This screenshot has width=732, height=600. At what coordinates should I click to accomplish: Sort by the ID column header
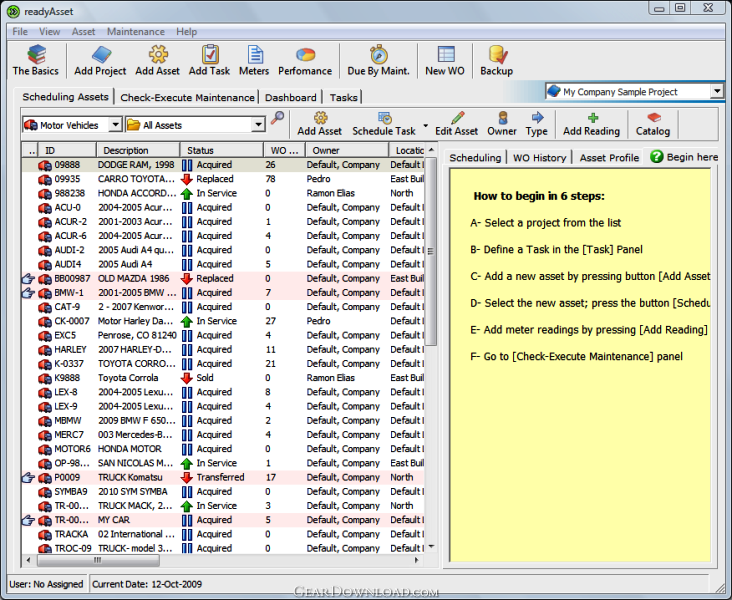point(67,150)
